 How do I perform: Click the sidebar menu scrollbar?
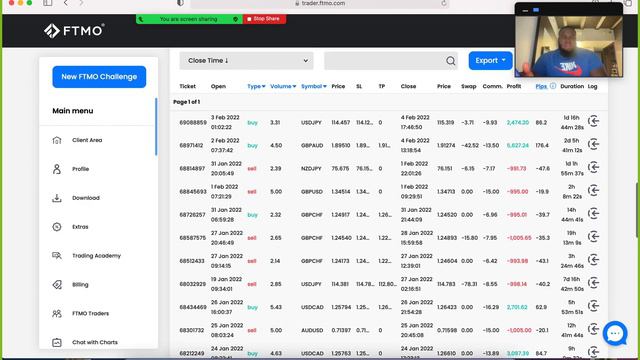pos(156,127)
